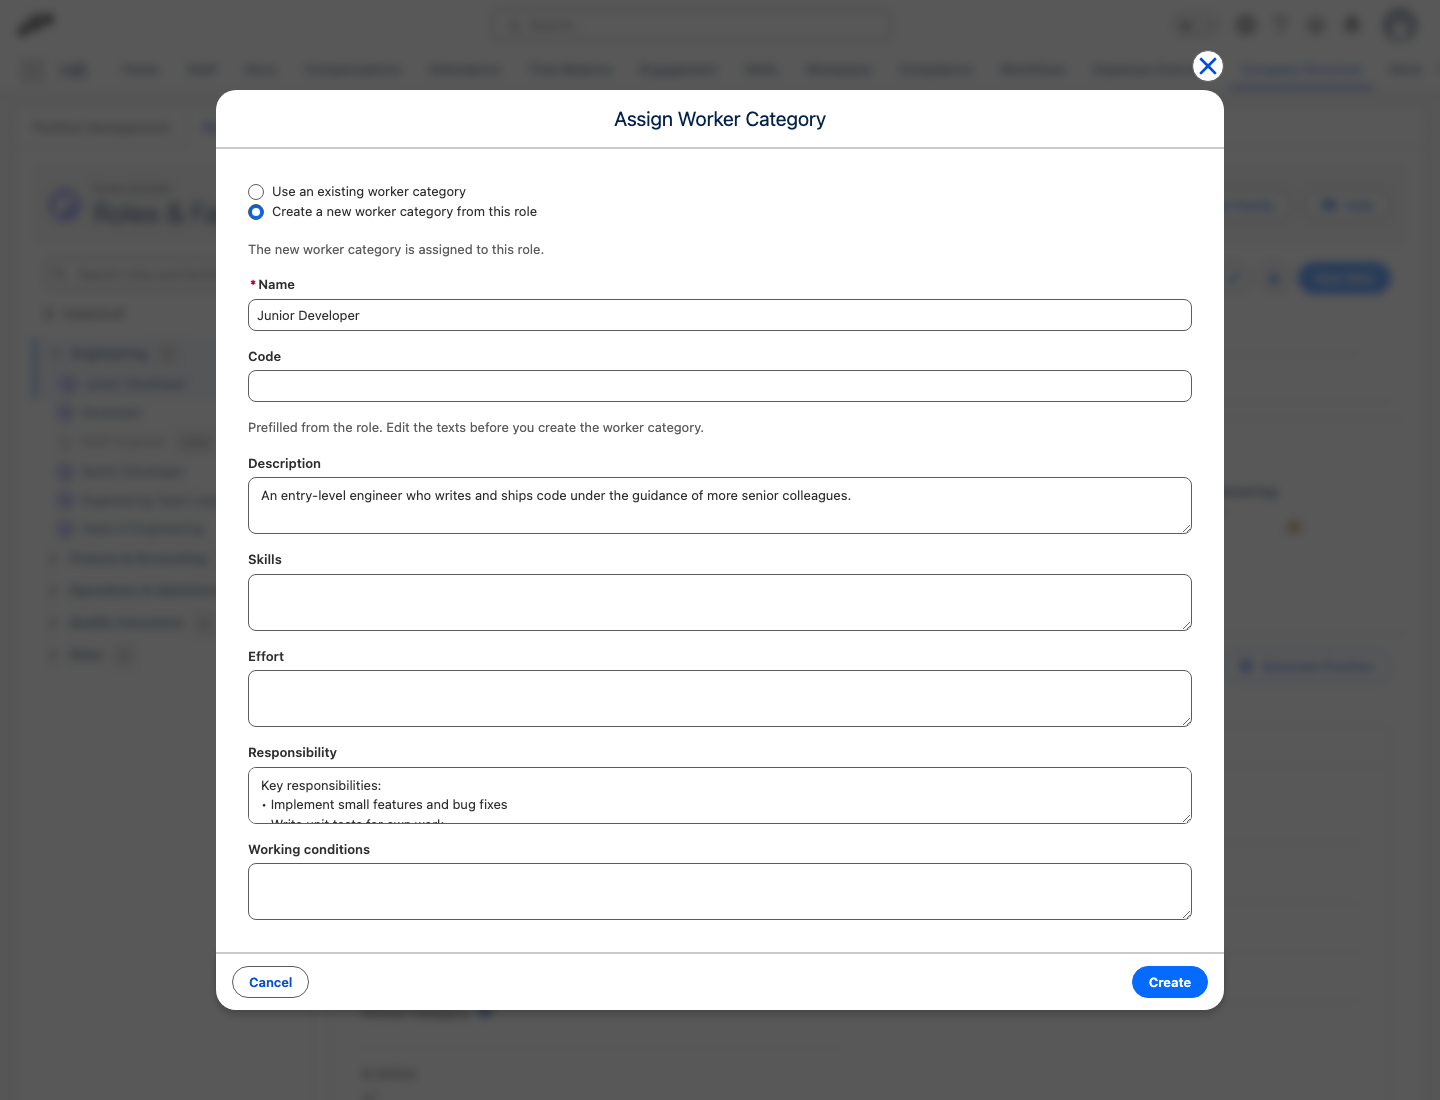Click the Code input field
The height and width of the screenshot is (1100, 1440).
(720, 386)
